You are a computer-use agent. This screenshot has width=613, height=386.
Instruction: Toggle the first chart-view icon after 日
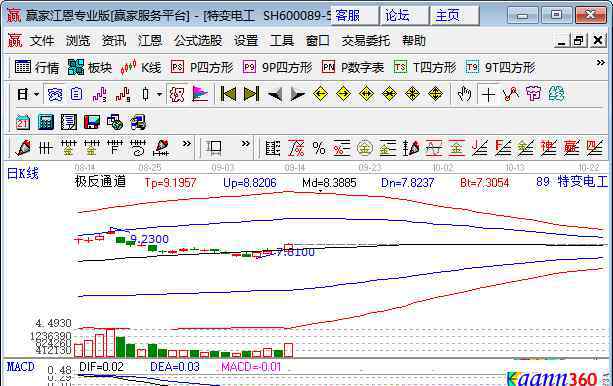pyautogui.click(x=55, y=94)
